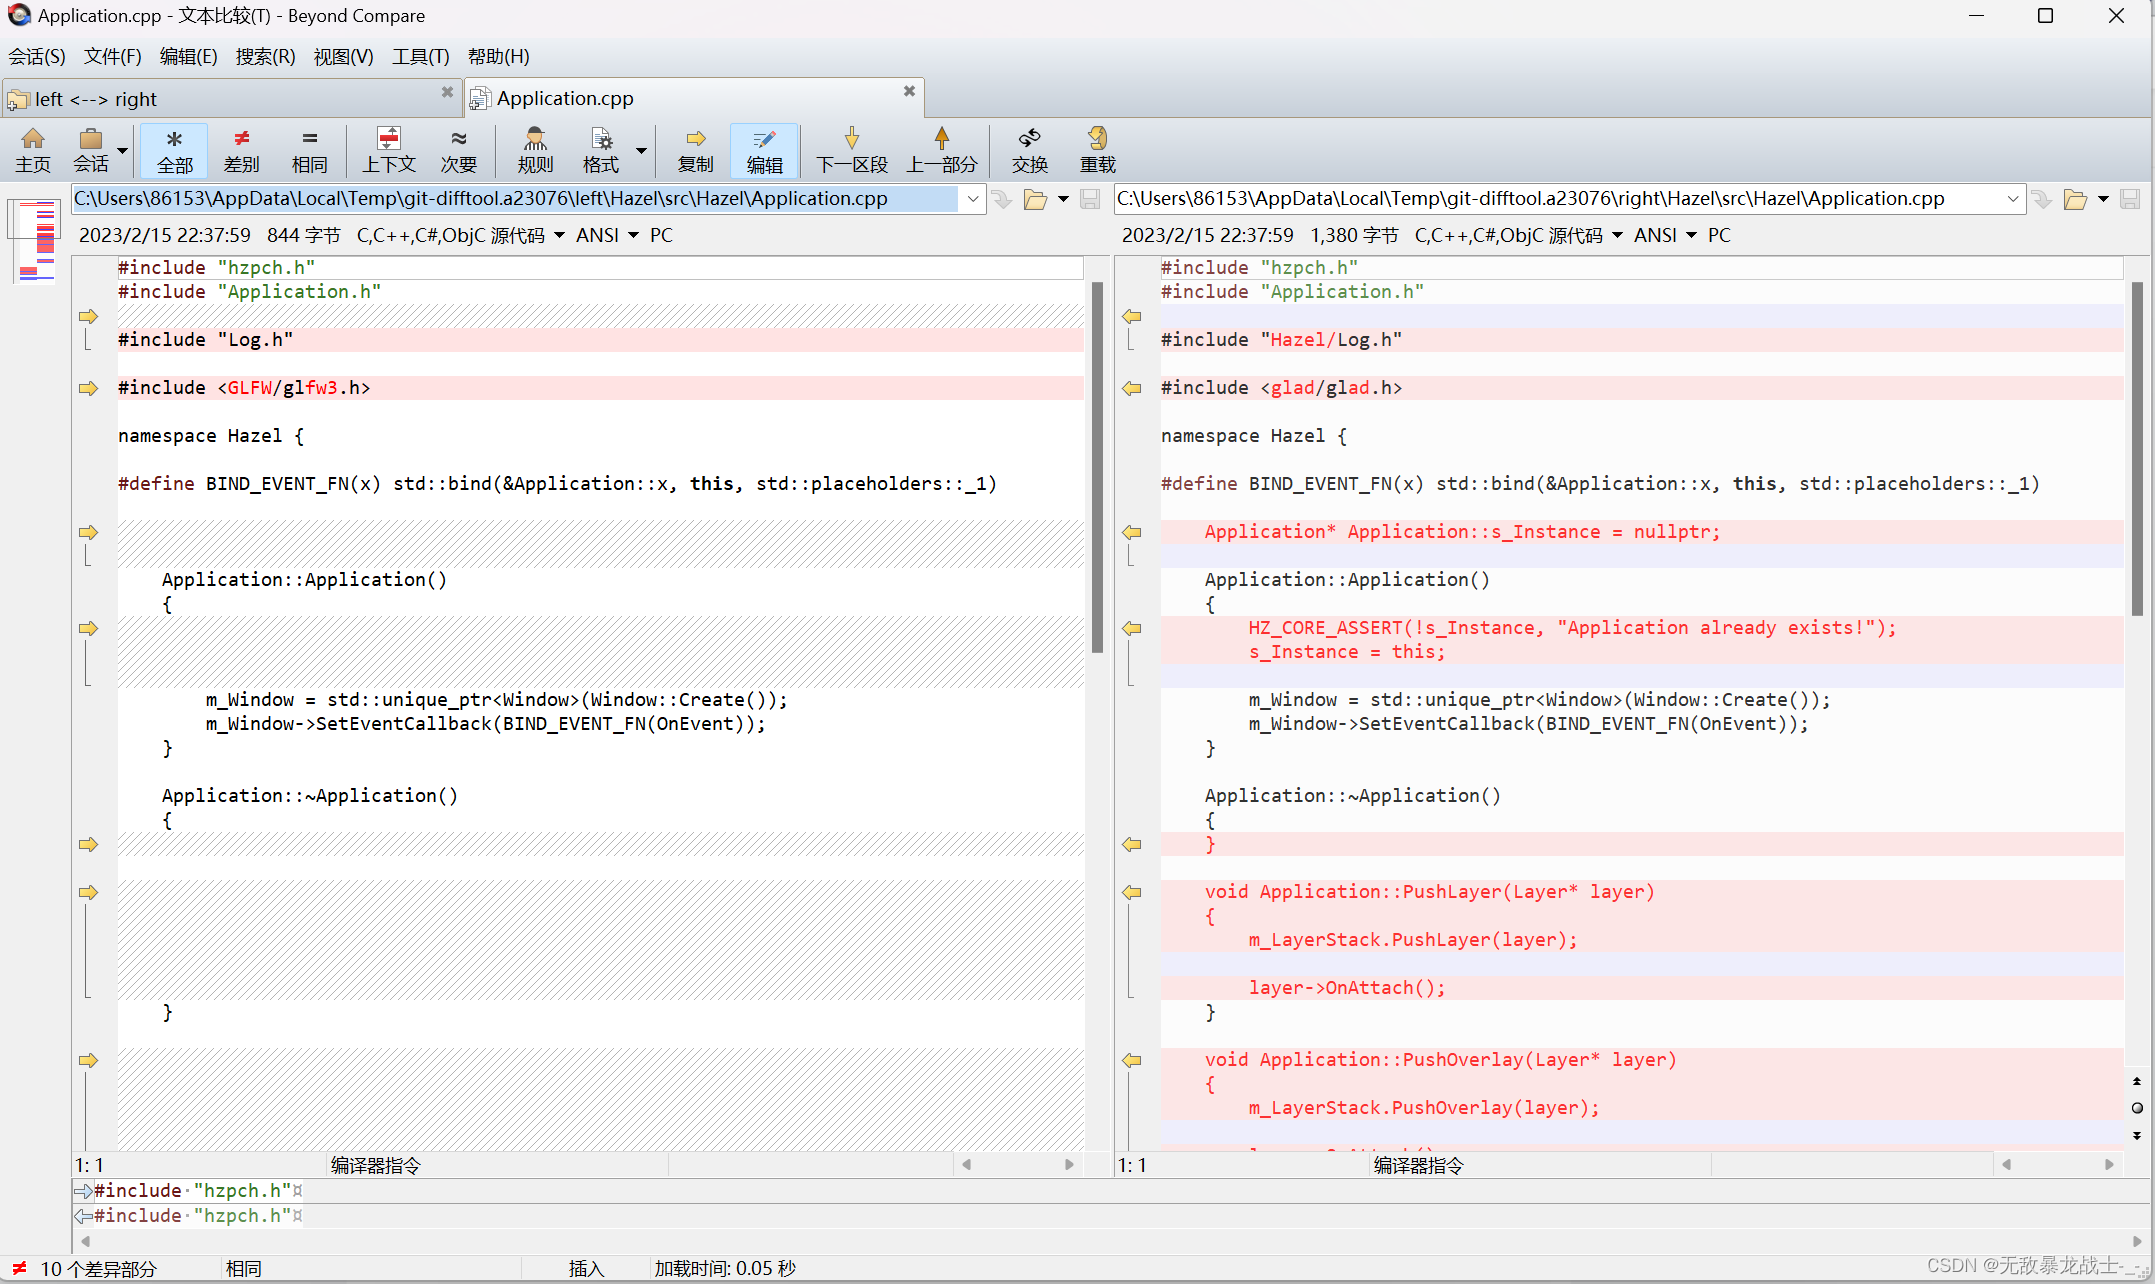2155x1284 pixels.
Task: Click the Home (主页) toolbar icon
Action: [x=32, y=150]
